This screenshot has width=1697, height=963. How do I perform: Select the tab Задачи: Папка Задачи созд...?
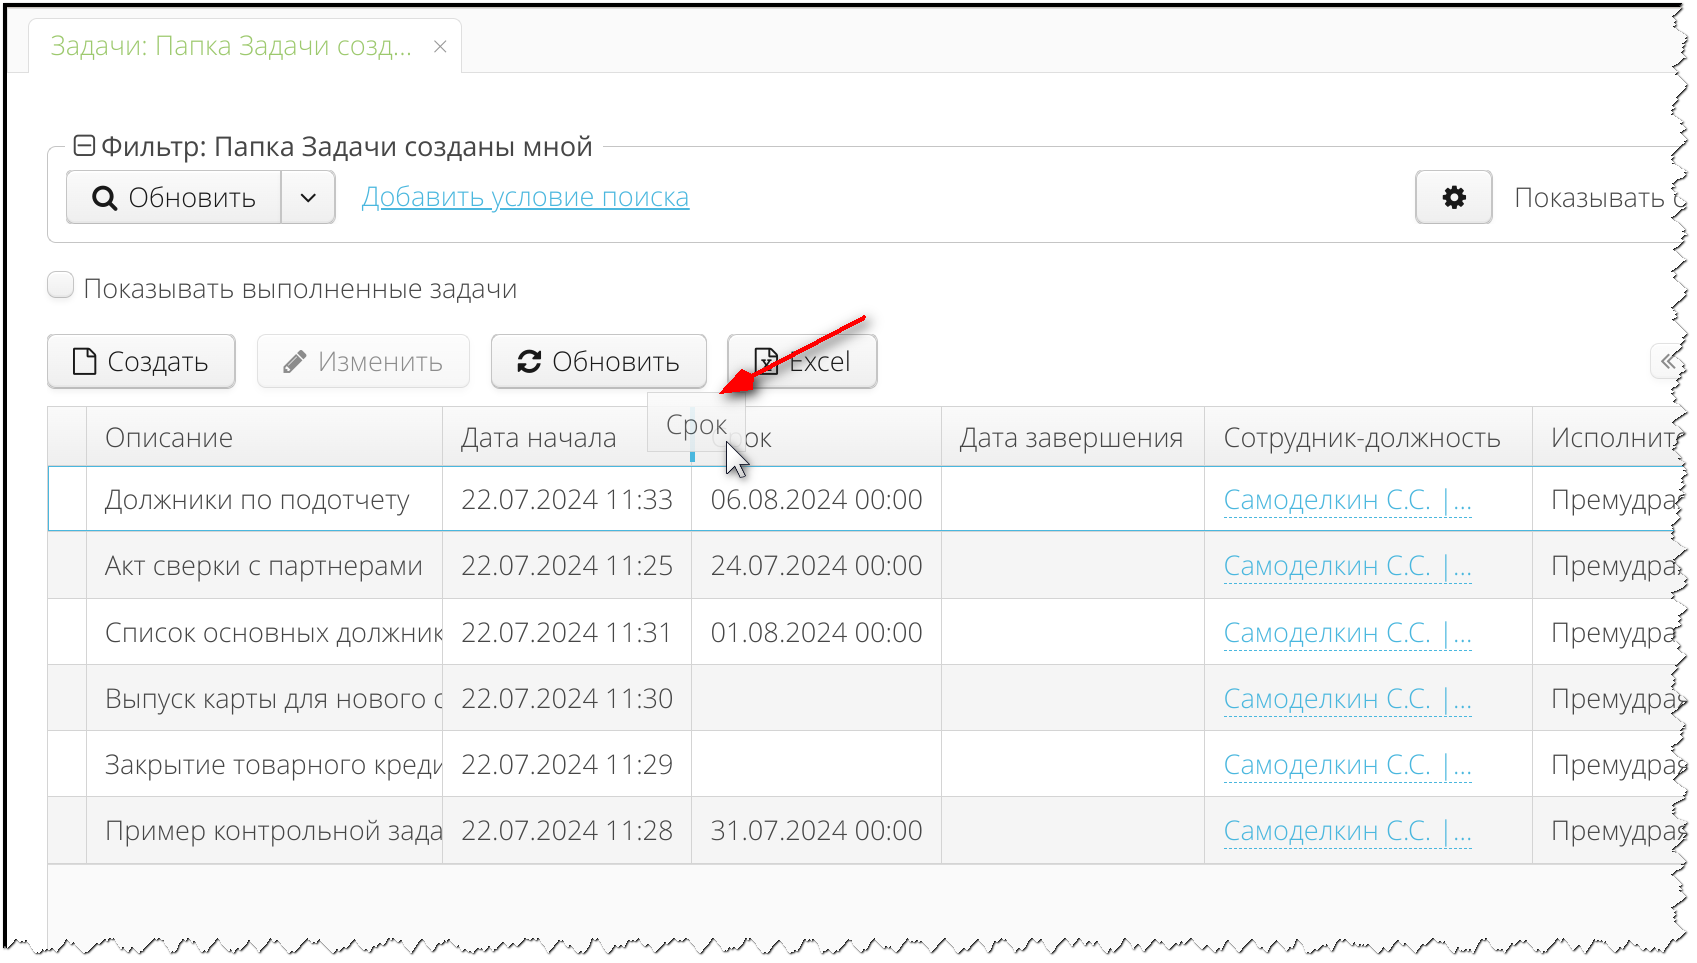click(230, 45)
